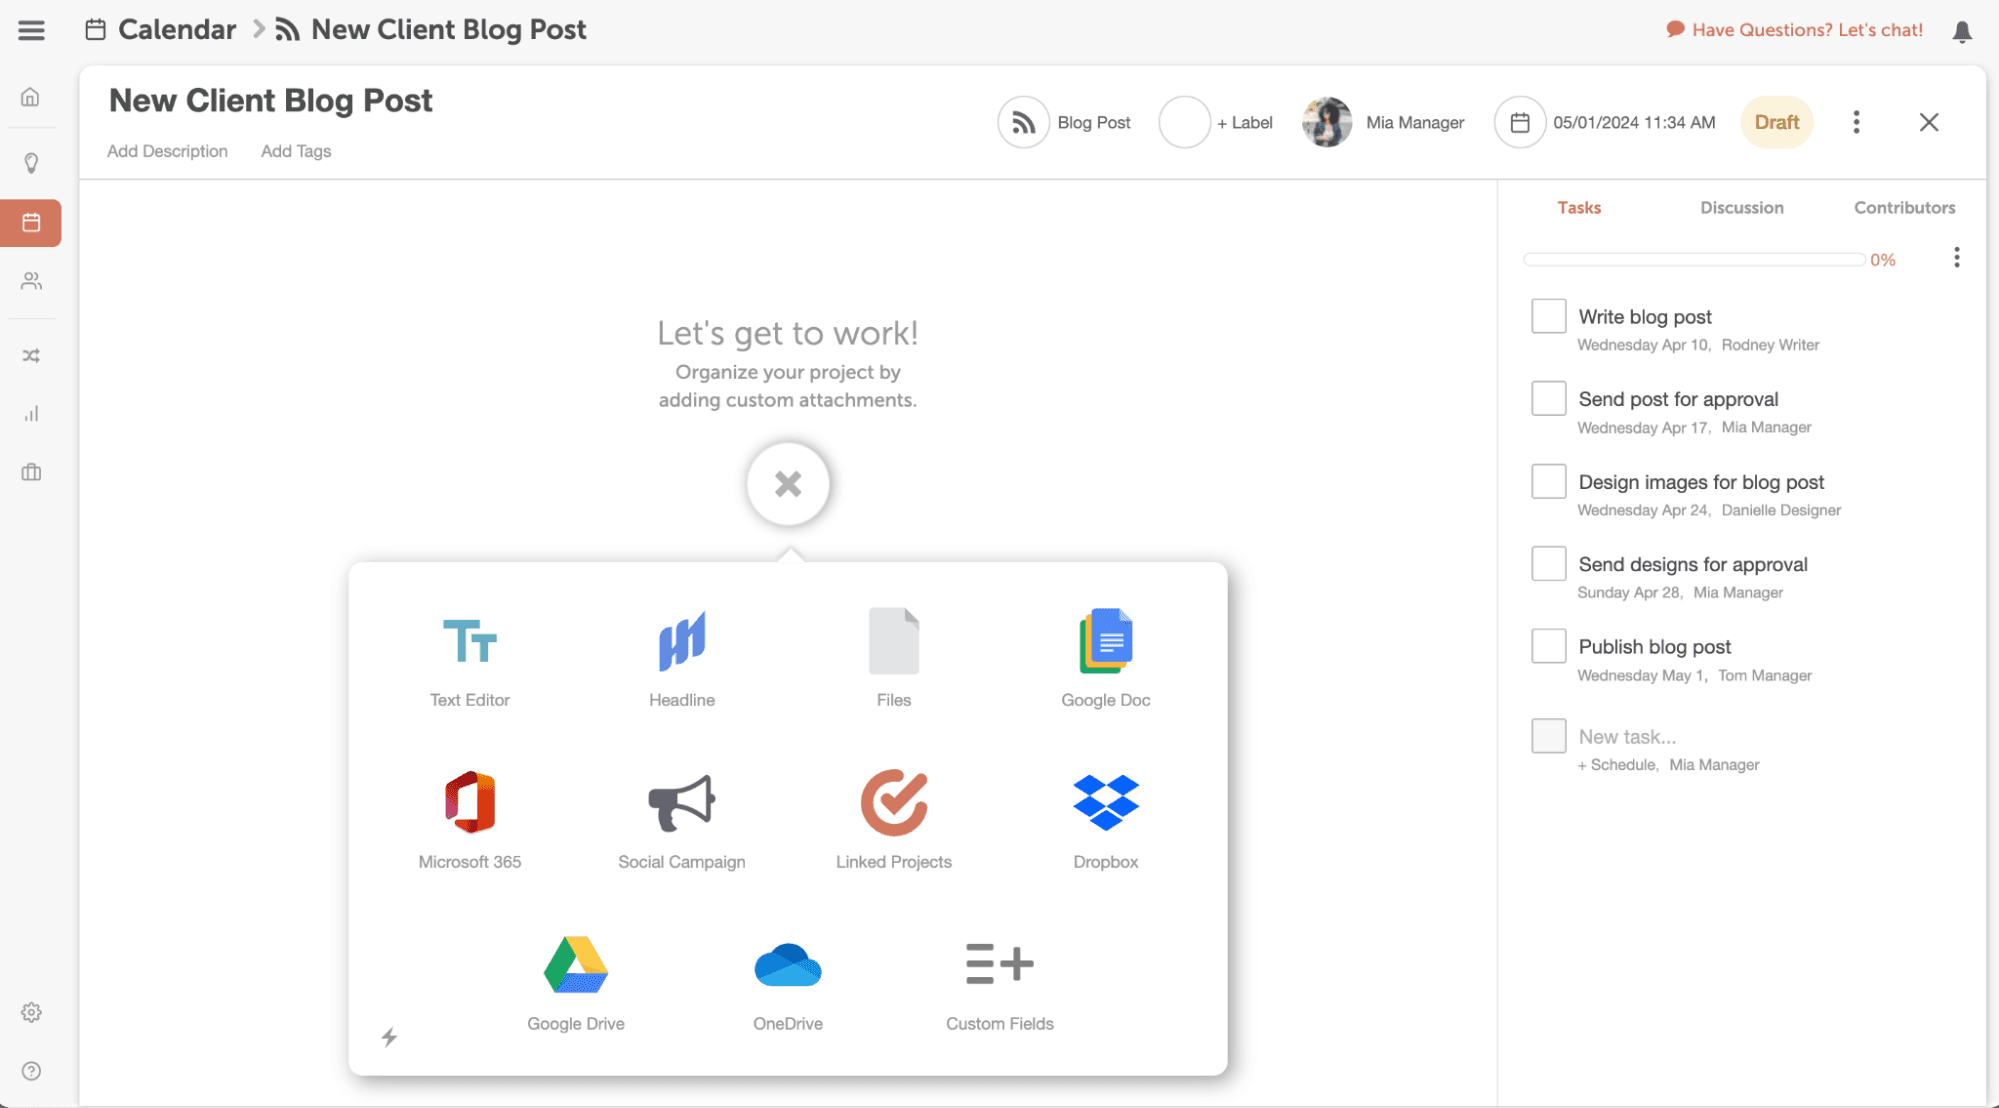Click Add Description link
This screenshot has height=1108, width=1999.
(x=167, y=151)
